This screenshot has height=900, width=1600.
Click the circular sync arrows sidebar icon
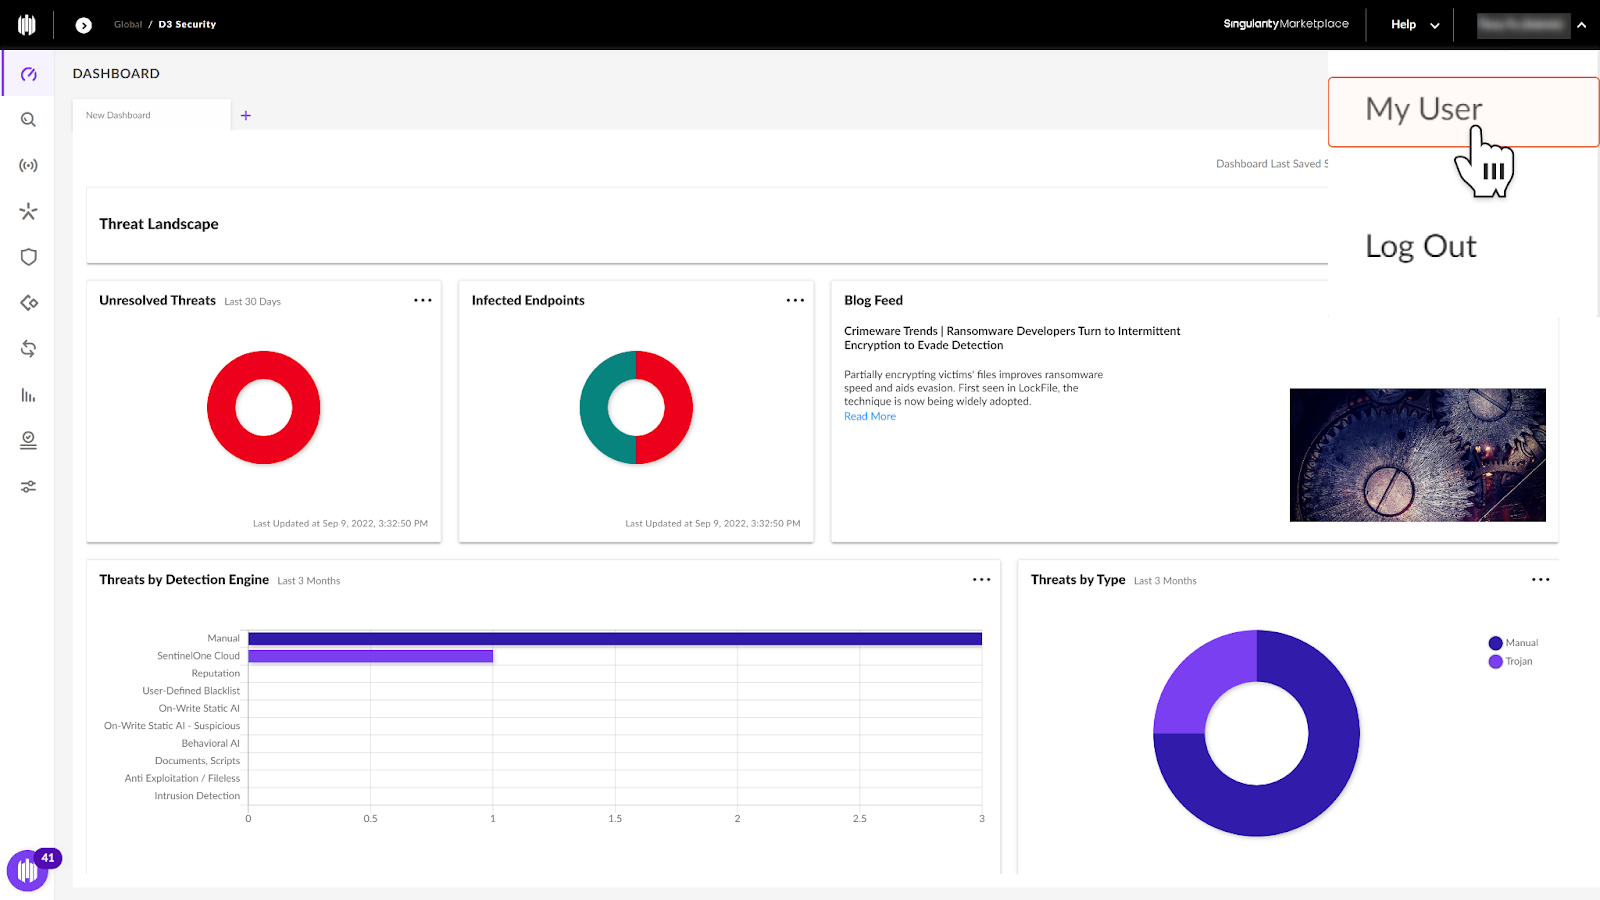28,349
